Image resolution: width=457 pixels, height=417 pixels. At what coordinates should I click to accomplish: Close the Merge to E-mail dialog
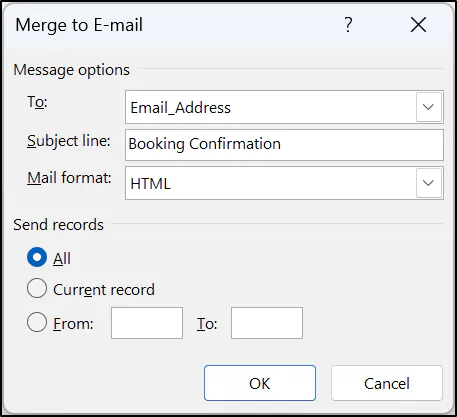pos(418,25)
